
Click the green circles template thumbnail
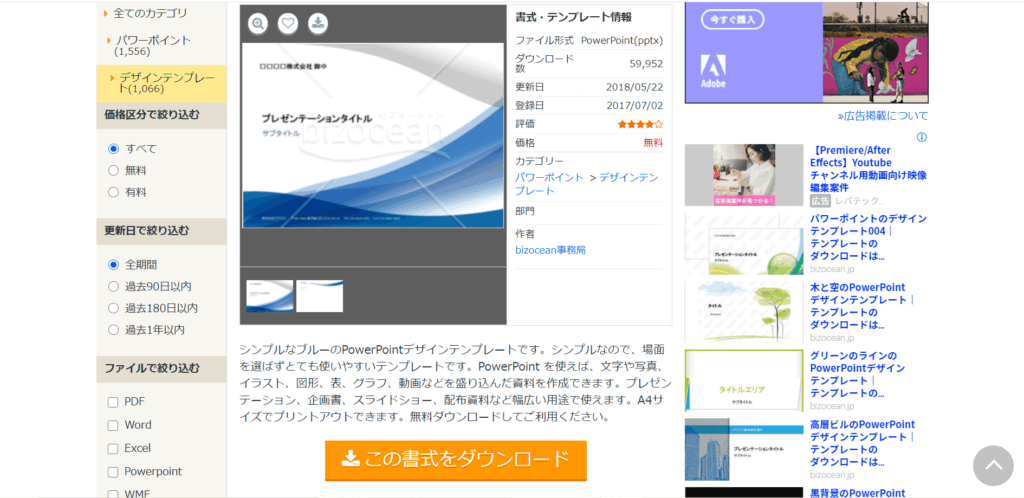744,243
